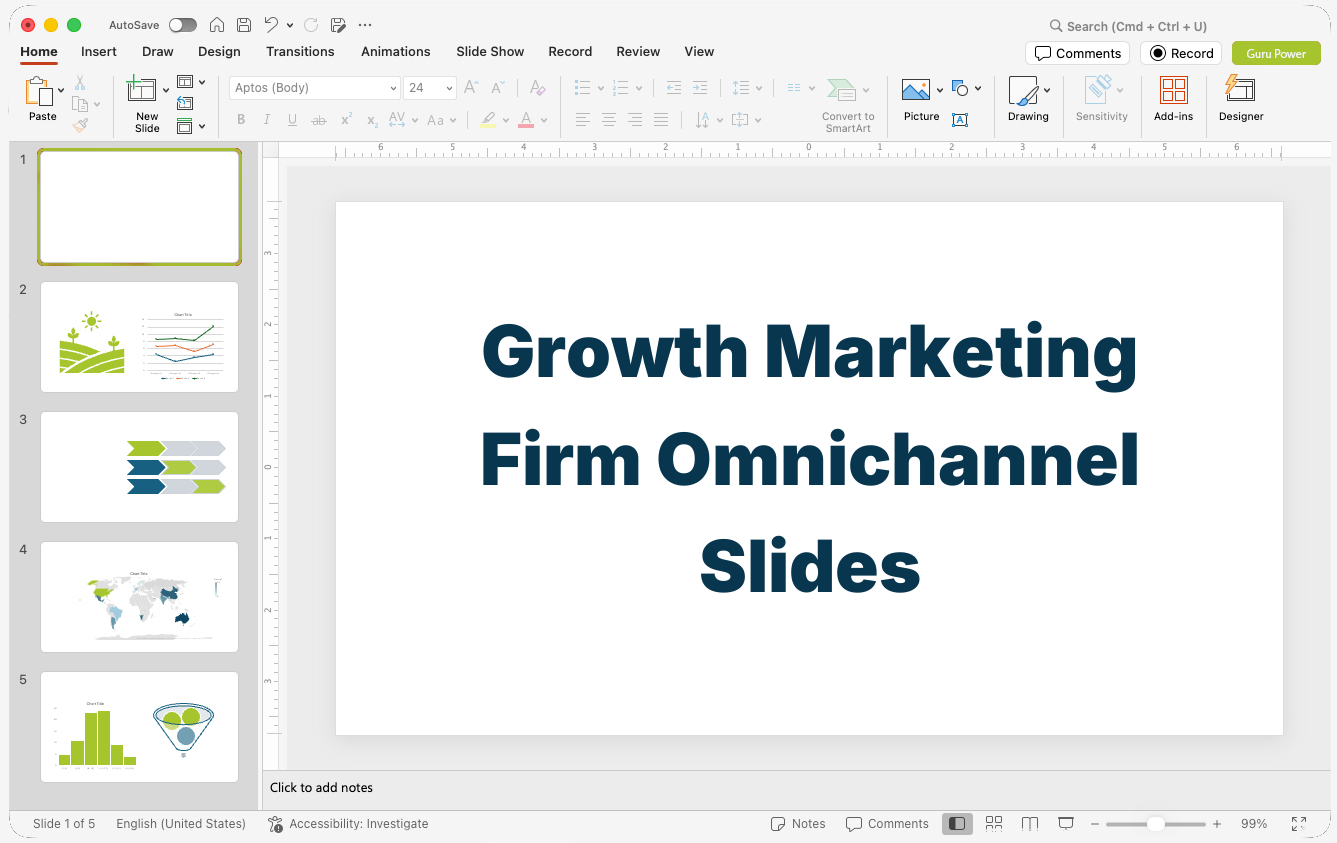Toggle Notes pane in status bar
Viewport: 1337px width, 843px height.
(x=798, y=824)
